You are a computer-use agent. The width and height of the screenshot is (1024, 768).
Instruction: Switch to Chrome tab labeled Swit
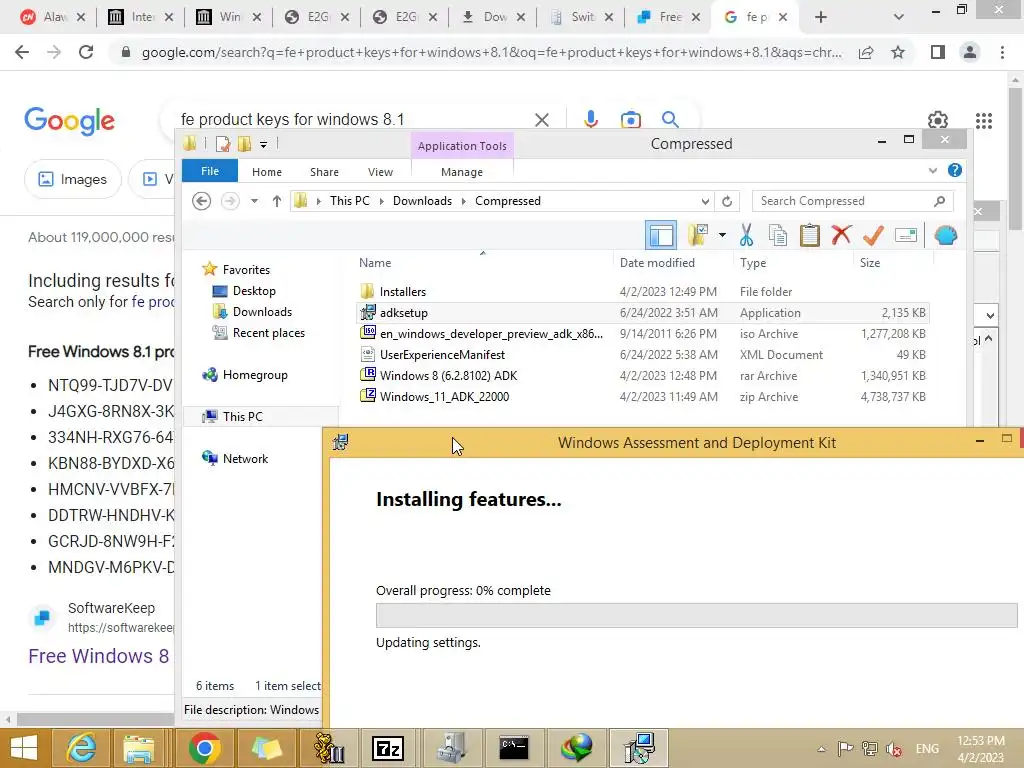coord(582,17)
